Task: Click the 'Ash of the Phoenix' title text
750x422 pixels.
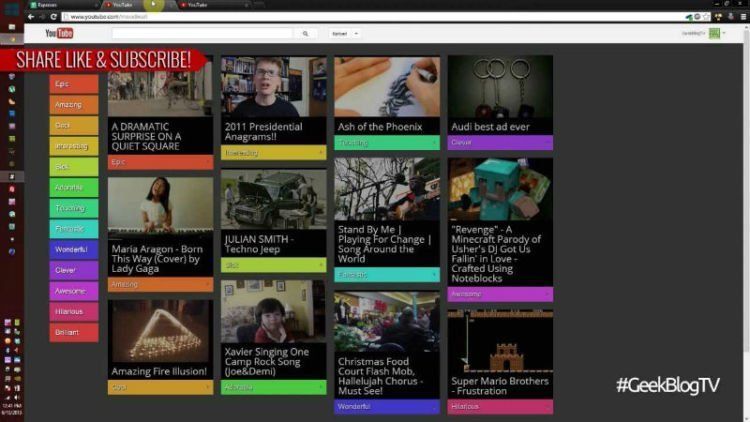Action: point(380,127)
